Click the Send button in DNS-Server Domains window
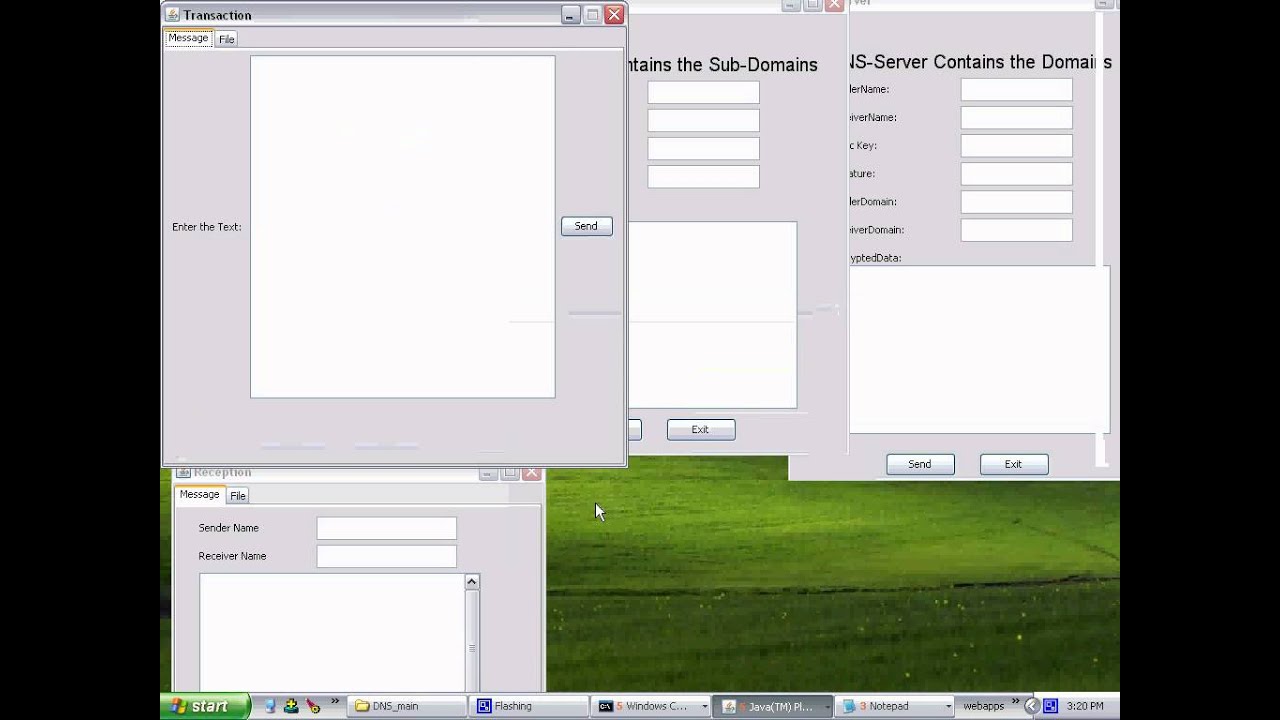 pos(920,464)
